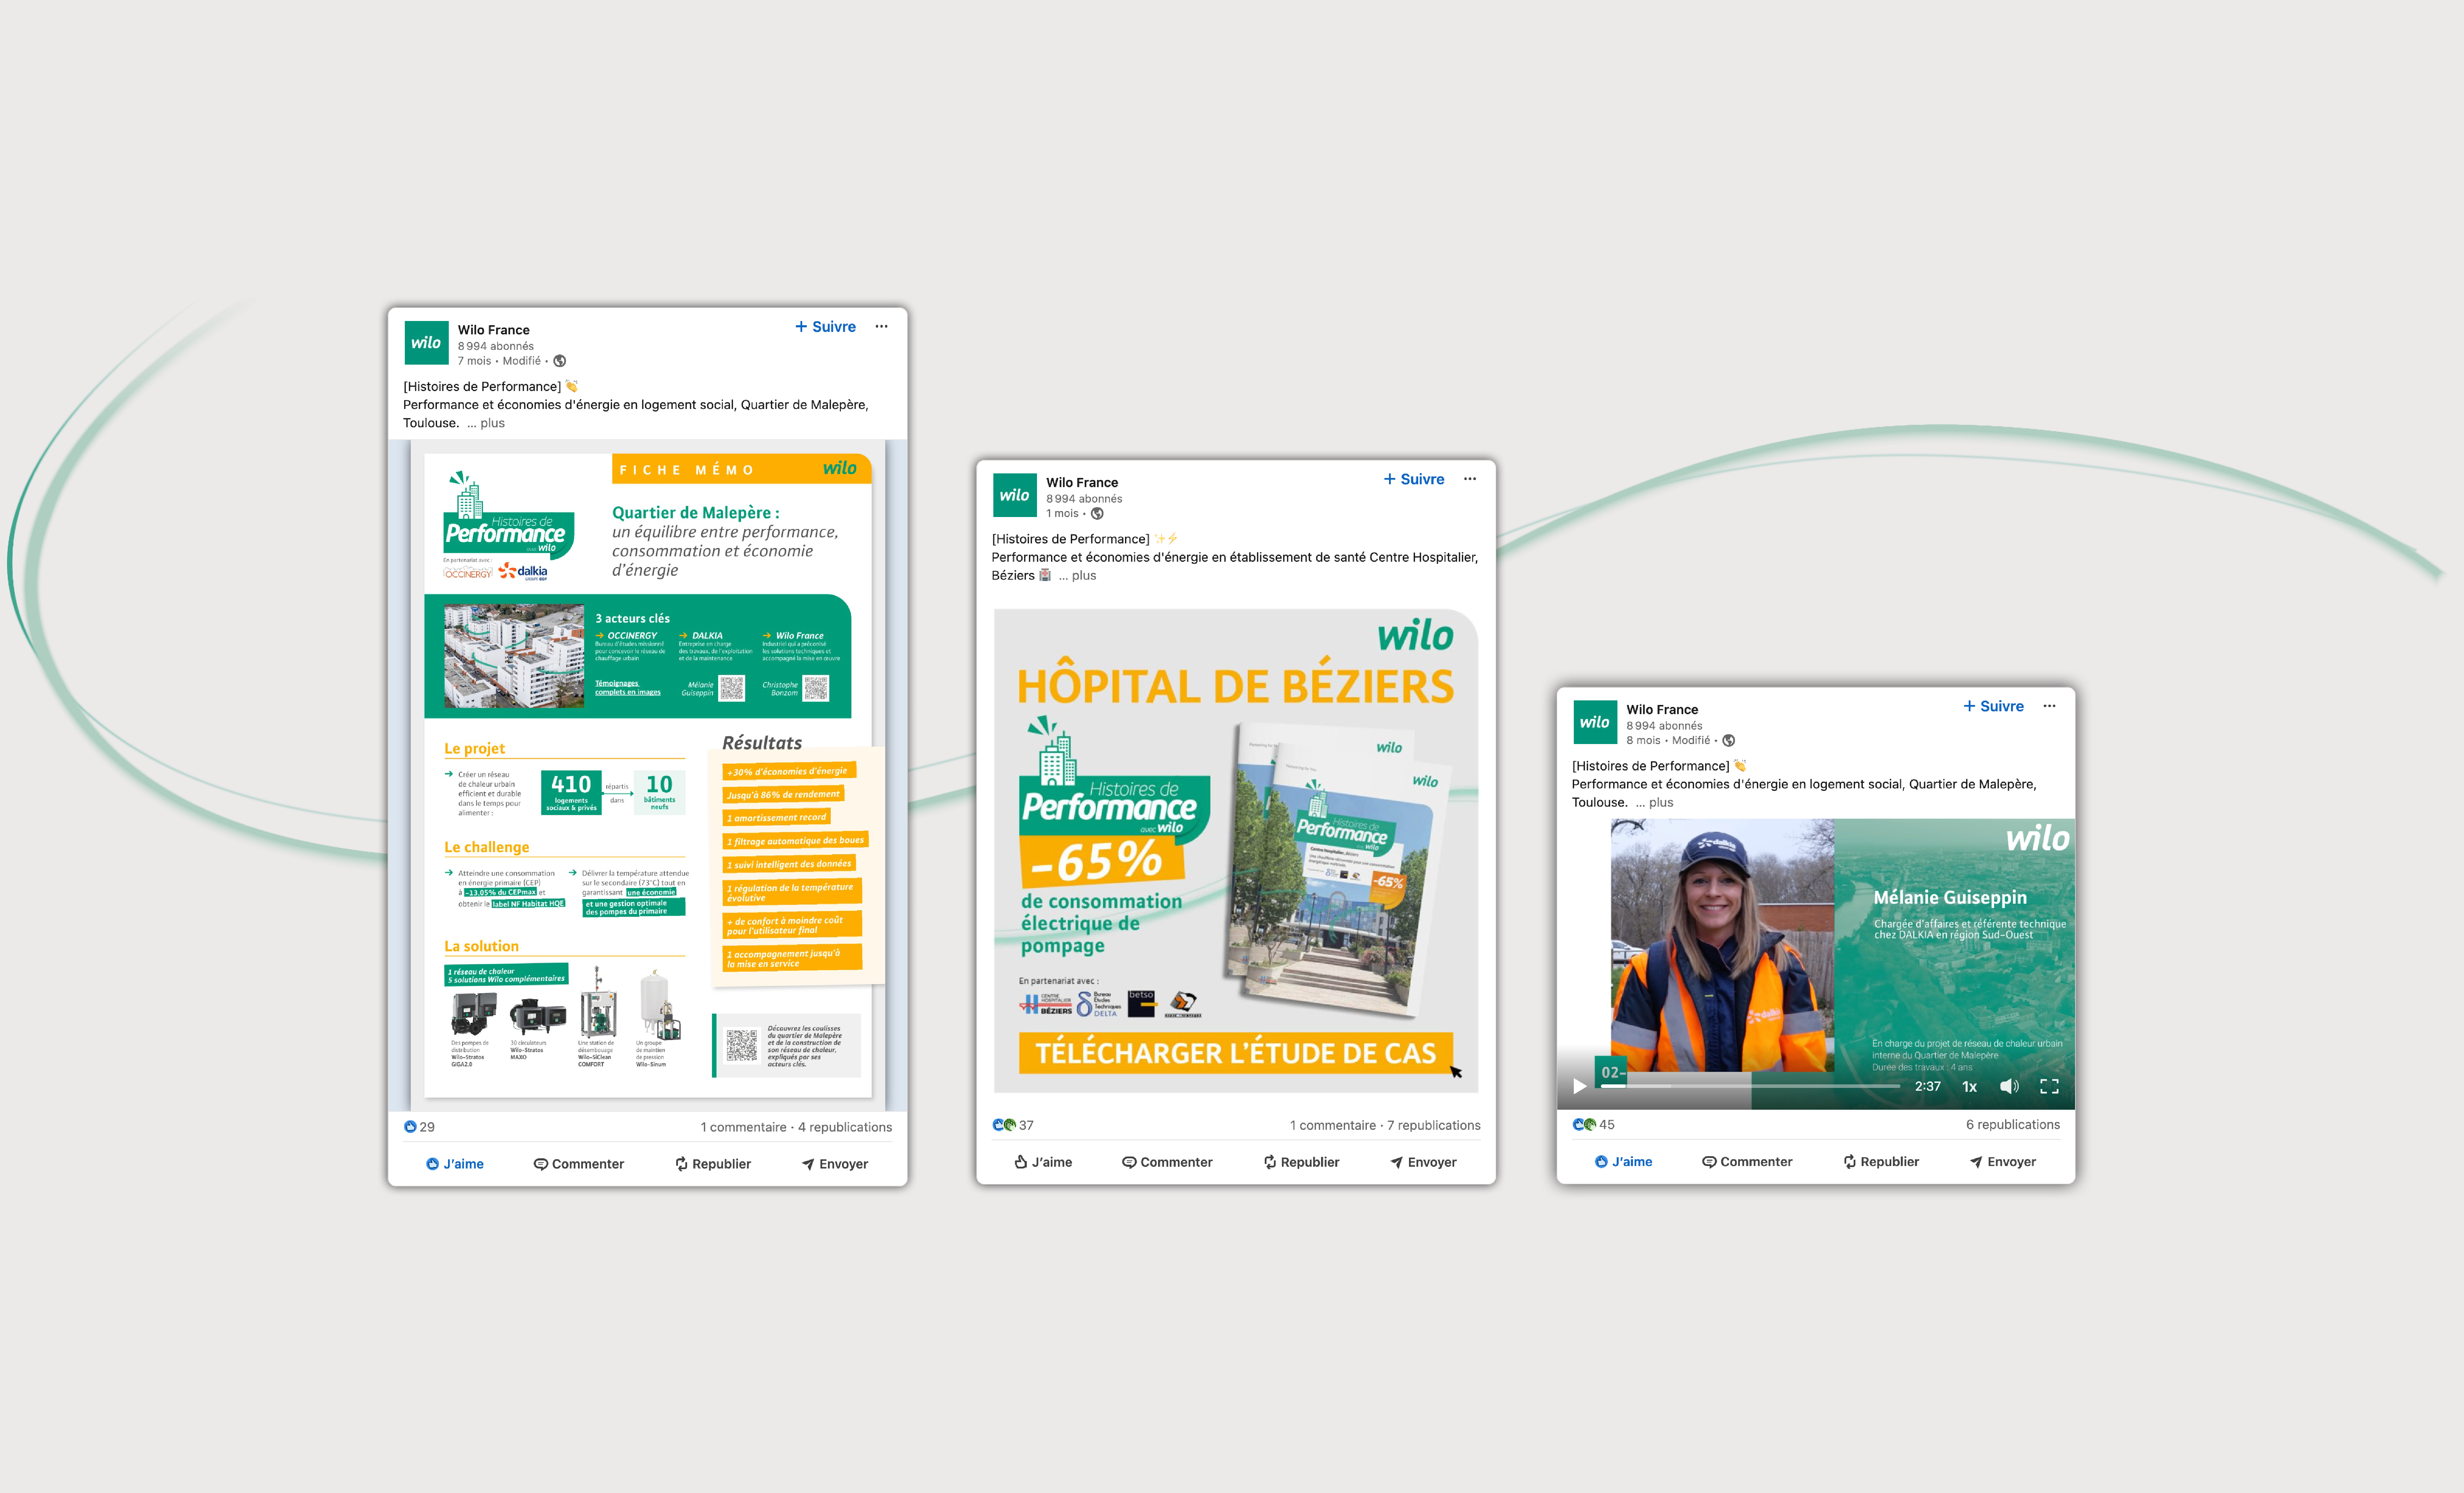
Task: Open the three-dot menu on the Béziers post
Action: (x=1470, y=479)
